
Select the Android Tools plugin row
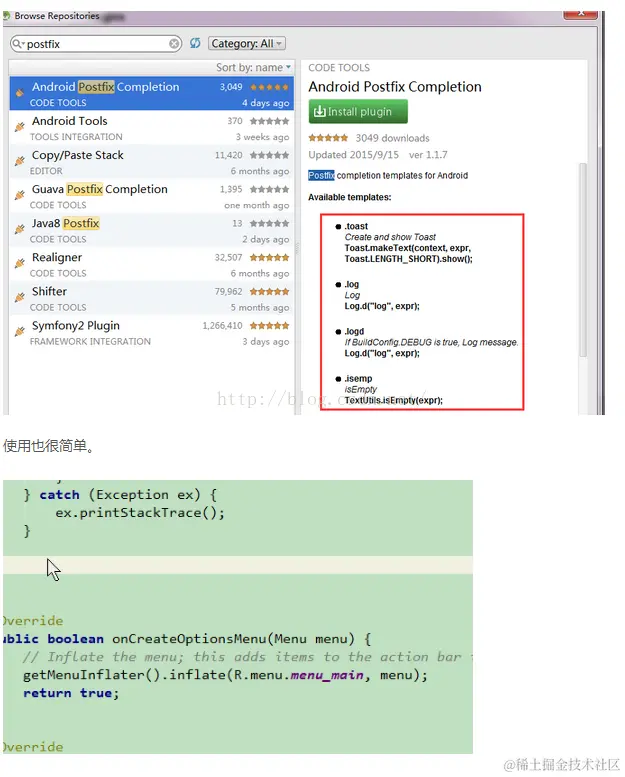point(152,128)
